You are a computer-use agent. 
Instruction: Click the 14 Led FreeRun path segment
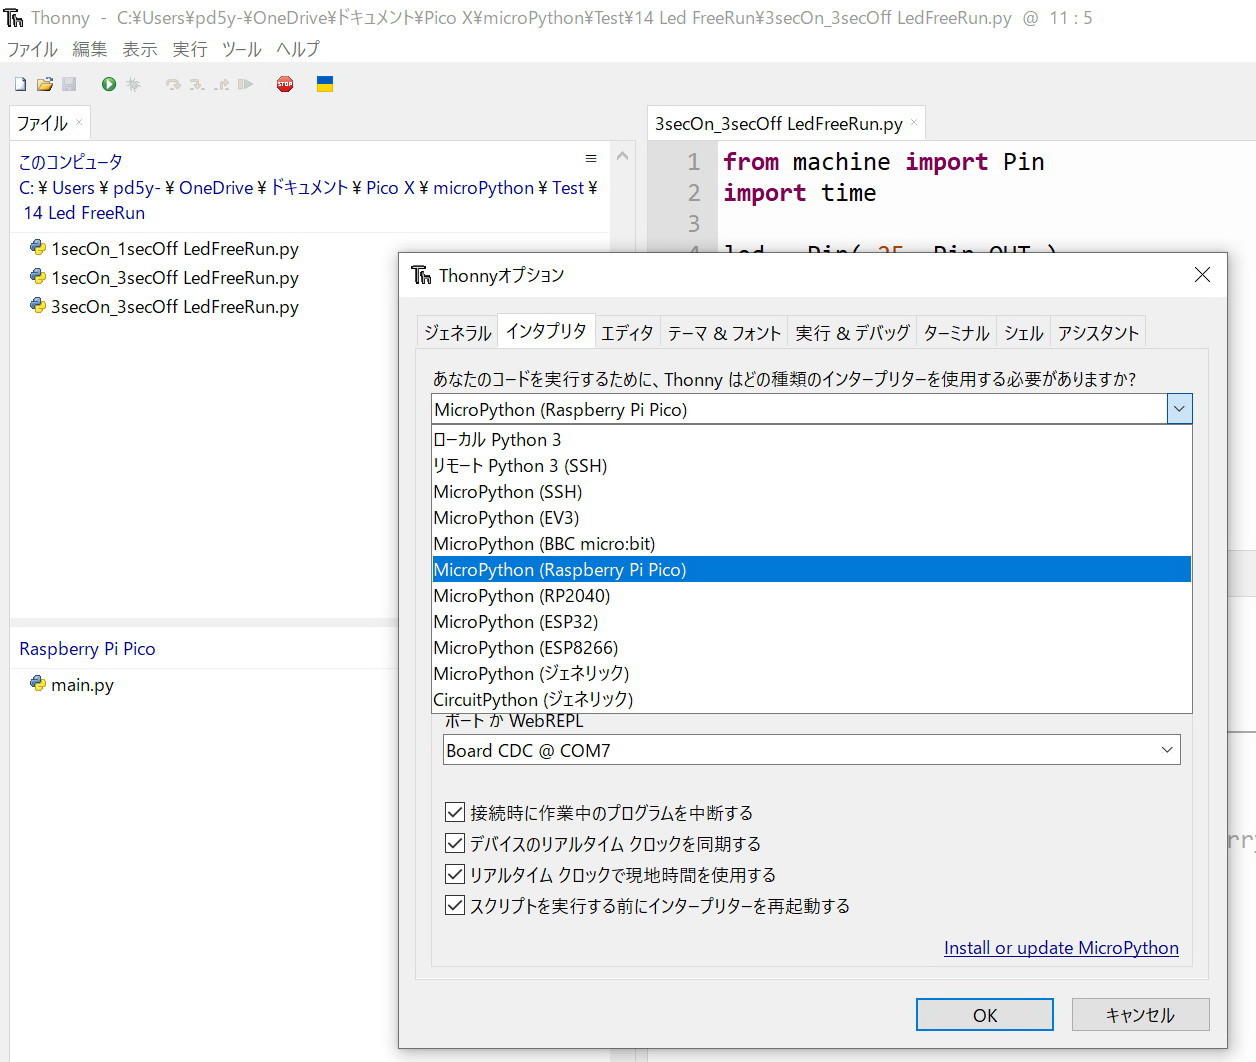pyautogui.click(x=84, y=213)
